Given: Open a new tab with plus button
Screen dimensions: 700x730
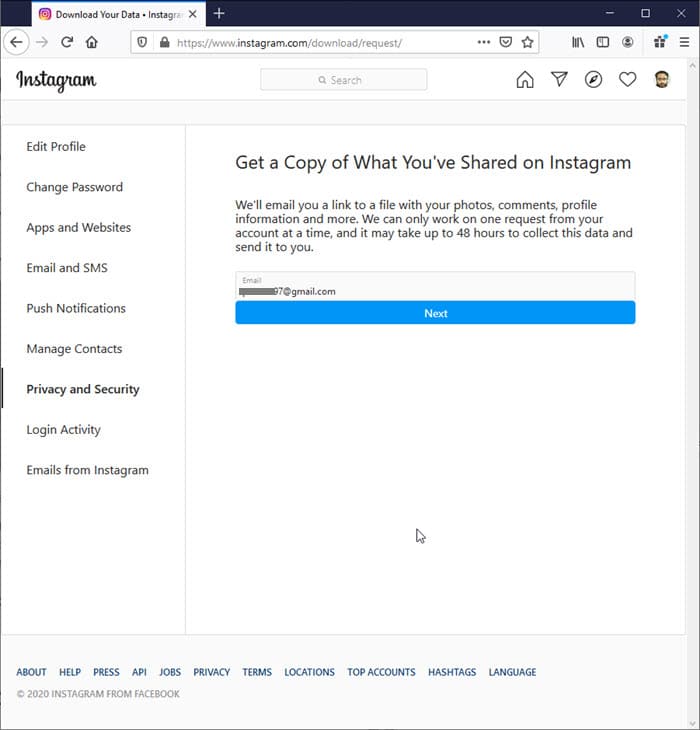Looking at the screenshot, I should point(219,14).
